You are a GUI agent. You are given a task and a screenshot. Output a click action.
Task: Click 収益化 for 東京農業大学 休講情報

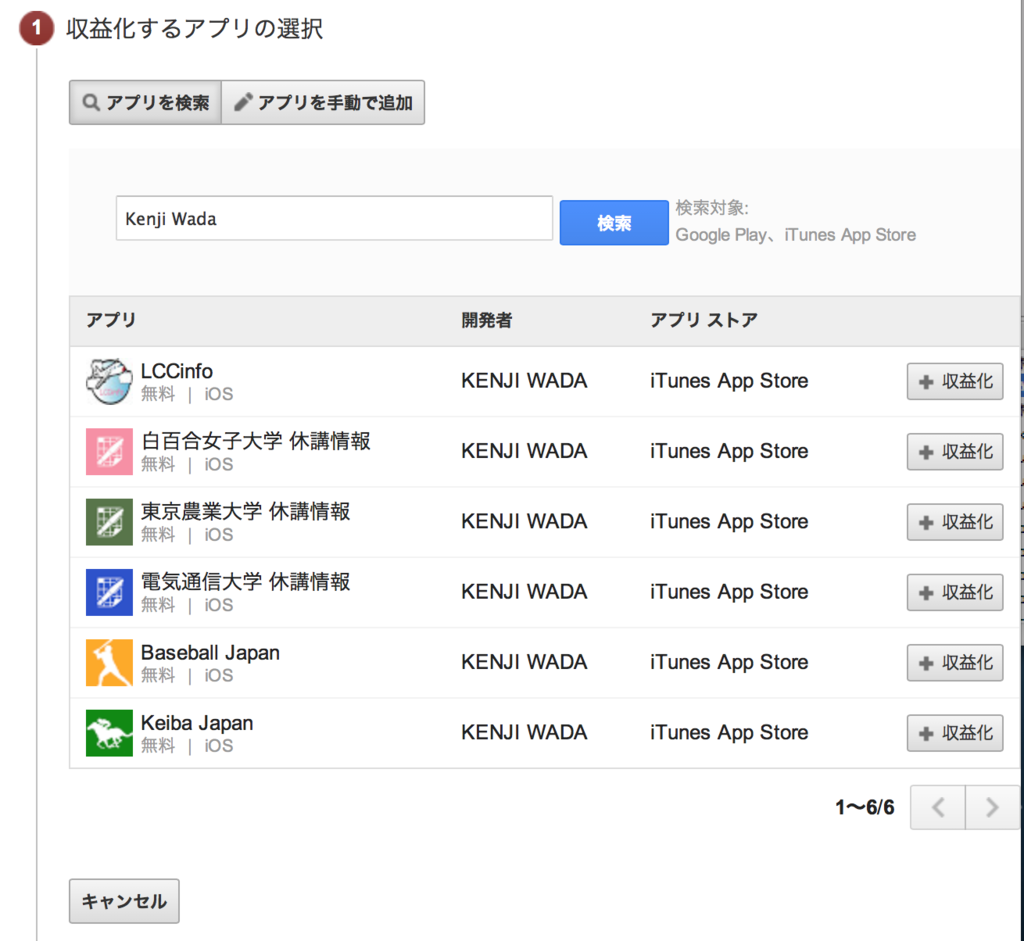955,522
